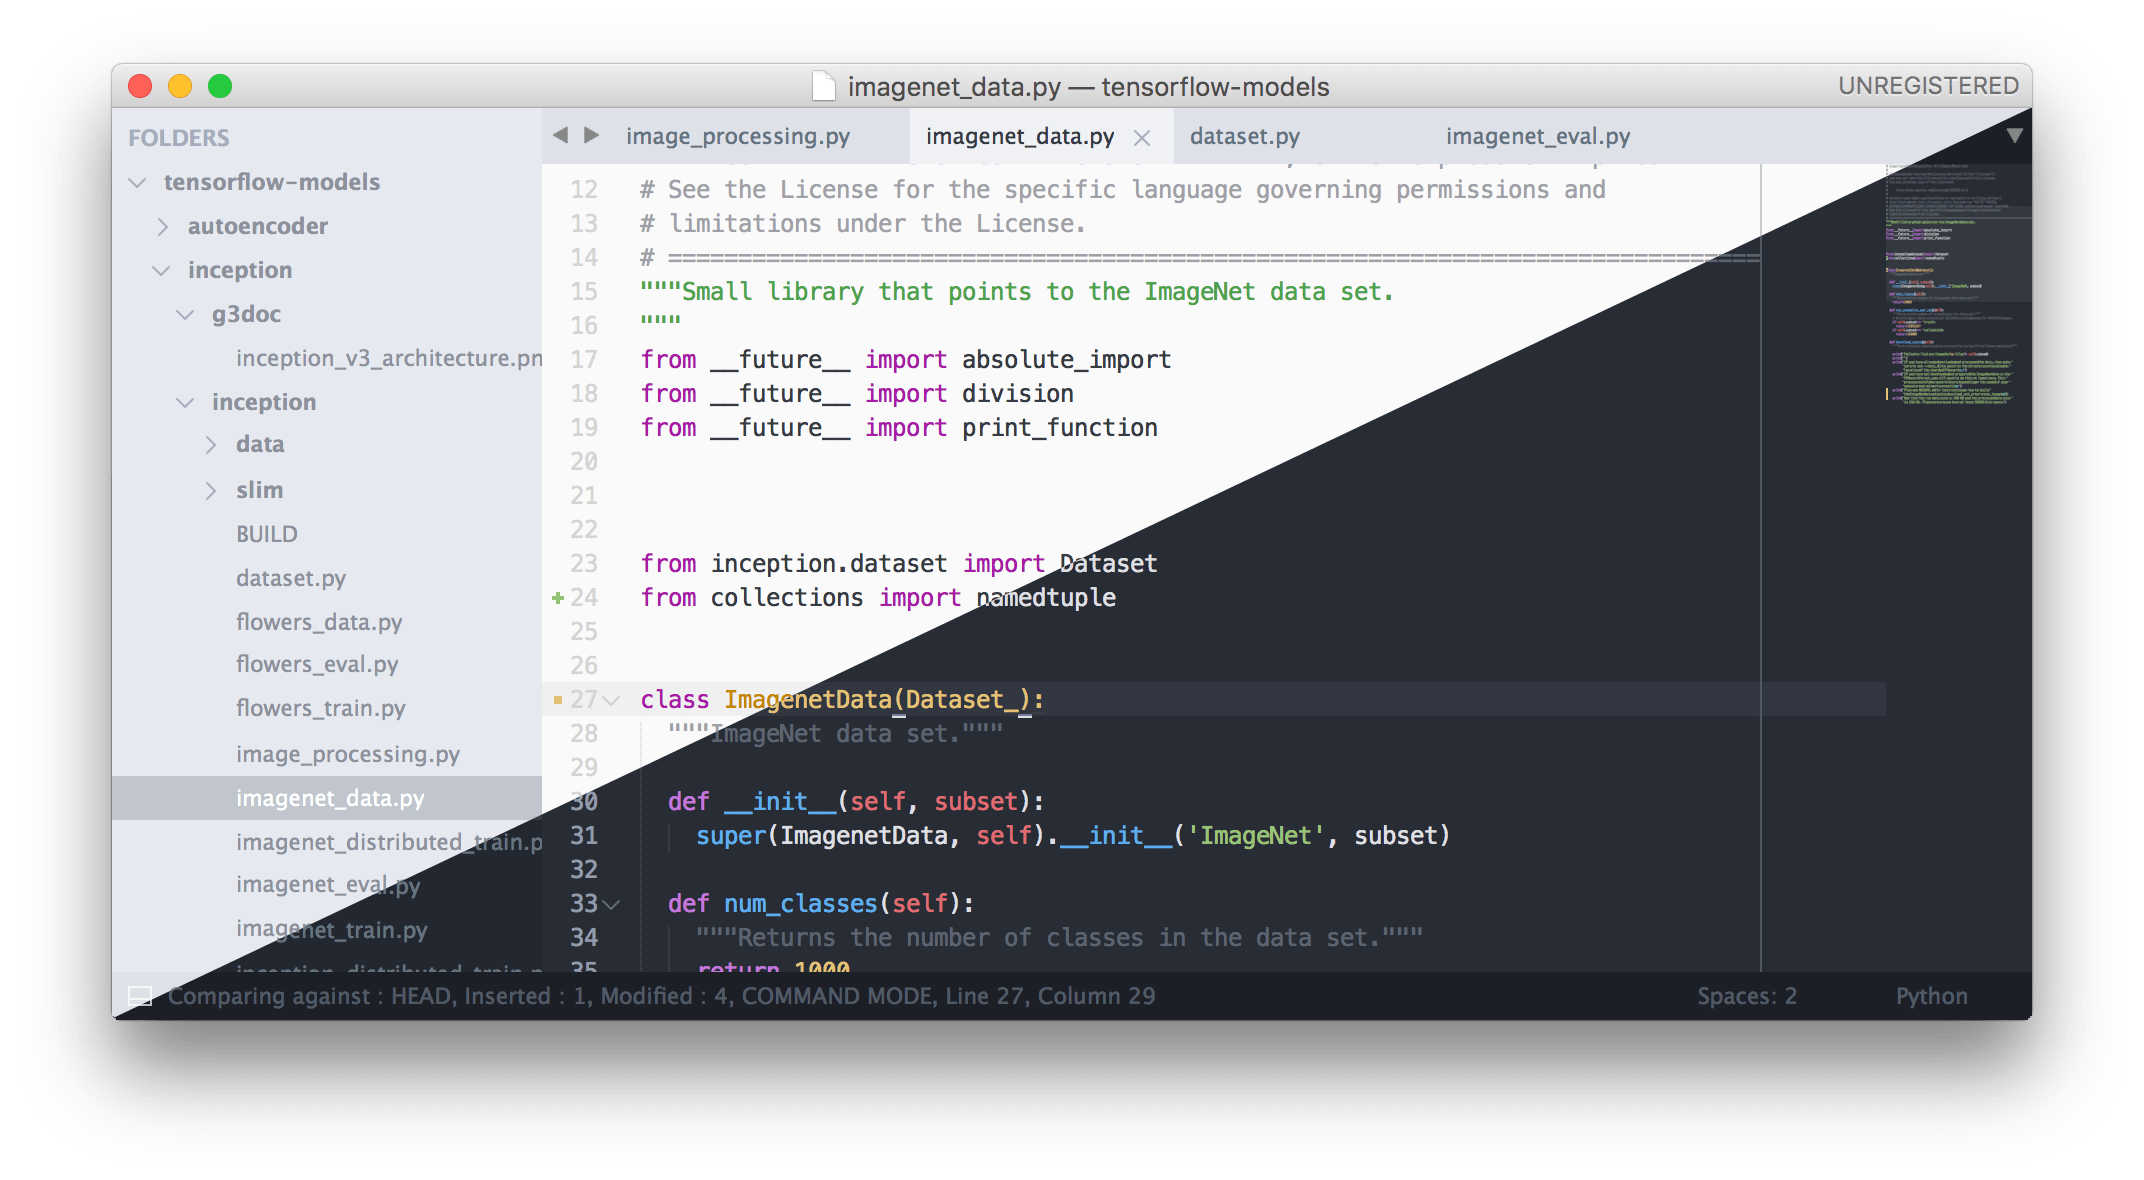Close the imagenet_data.py tab
2144x1180 pixels.
(x=1142, y=138)
